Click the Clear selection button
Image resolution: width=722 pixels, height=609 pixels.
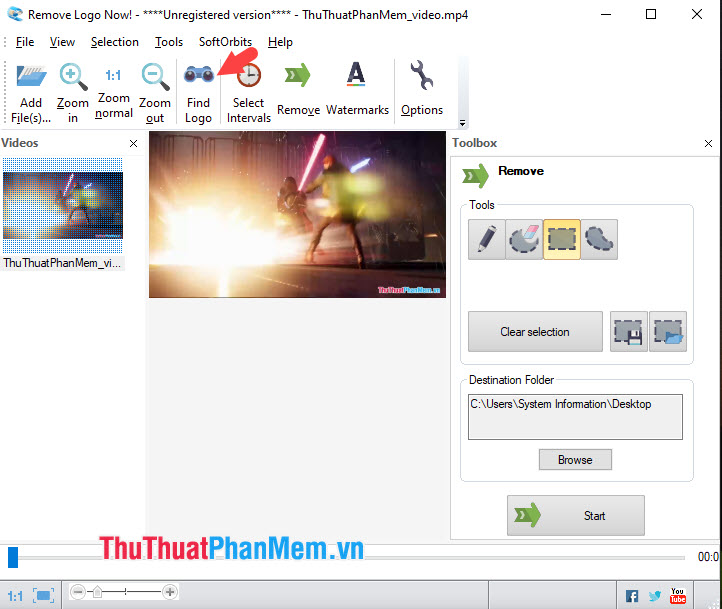coord(535,332)
